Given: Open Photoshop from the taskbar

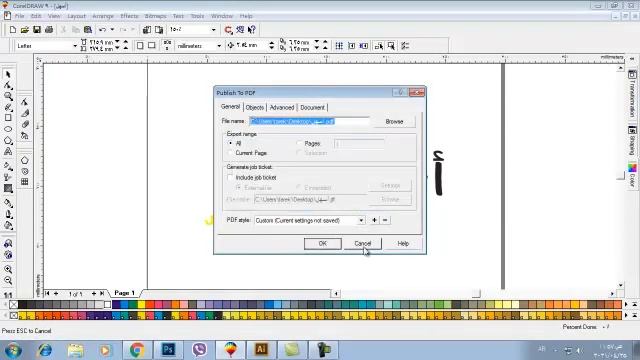Looking at the screenshot, I should pyautogui.click(x=168, y=350).
